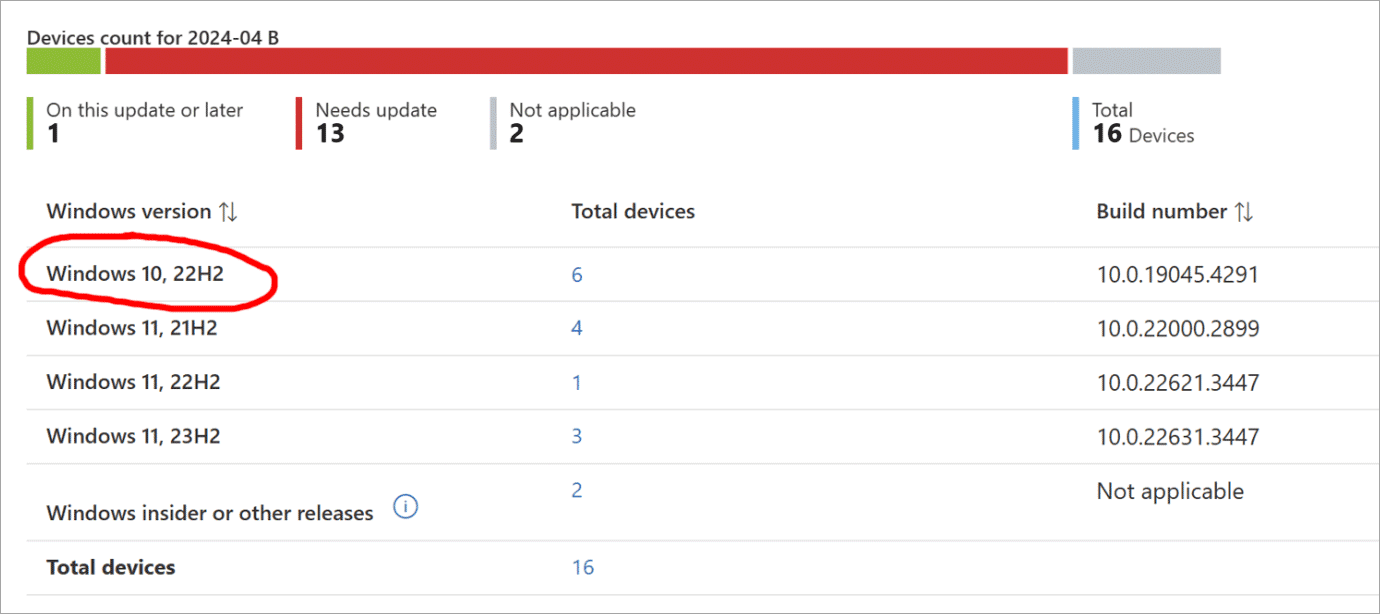The image size is (1380, 614).
Task: Click Not applicable in the Build number column
Action: click(x=1170, y=491)
